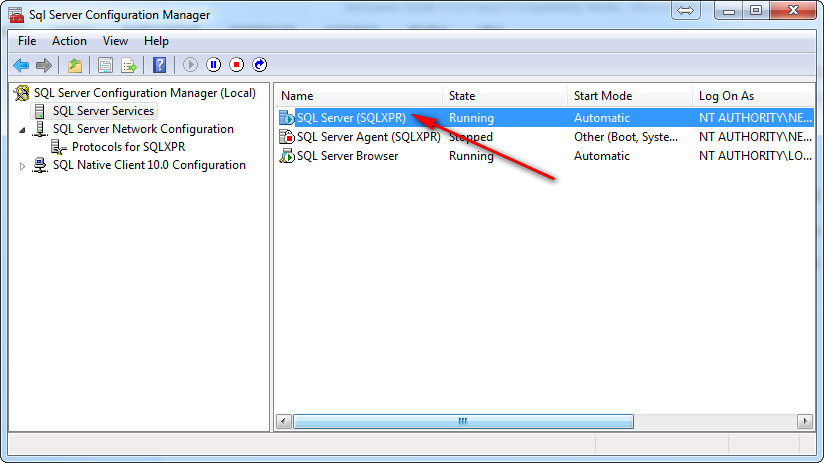Viewport: 824px width, 463px height.
Task: Click the scroll right arrow
Action: click(805, 421)
